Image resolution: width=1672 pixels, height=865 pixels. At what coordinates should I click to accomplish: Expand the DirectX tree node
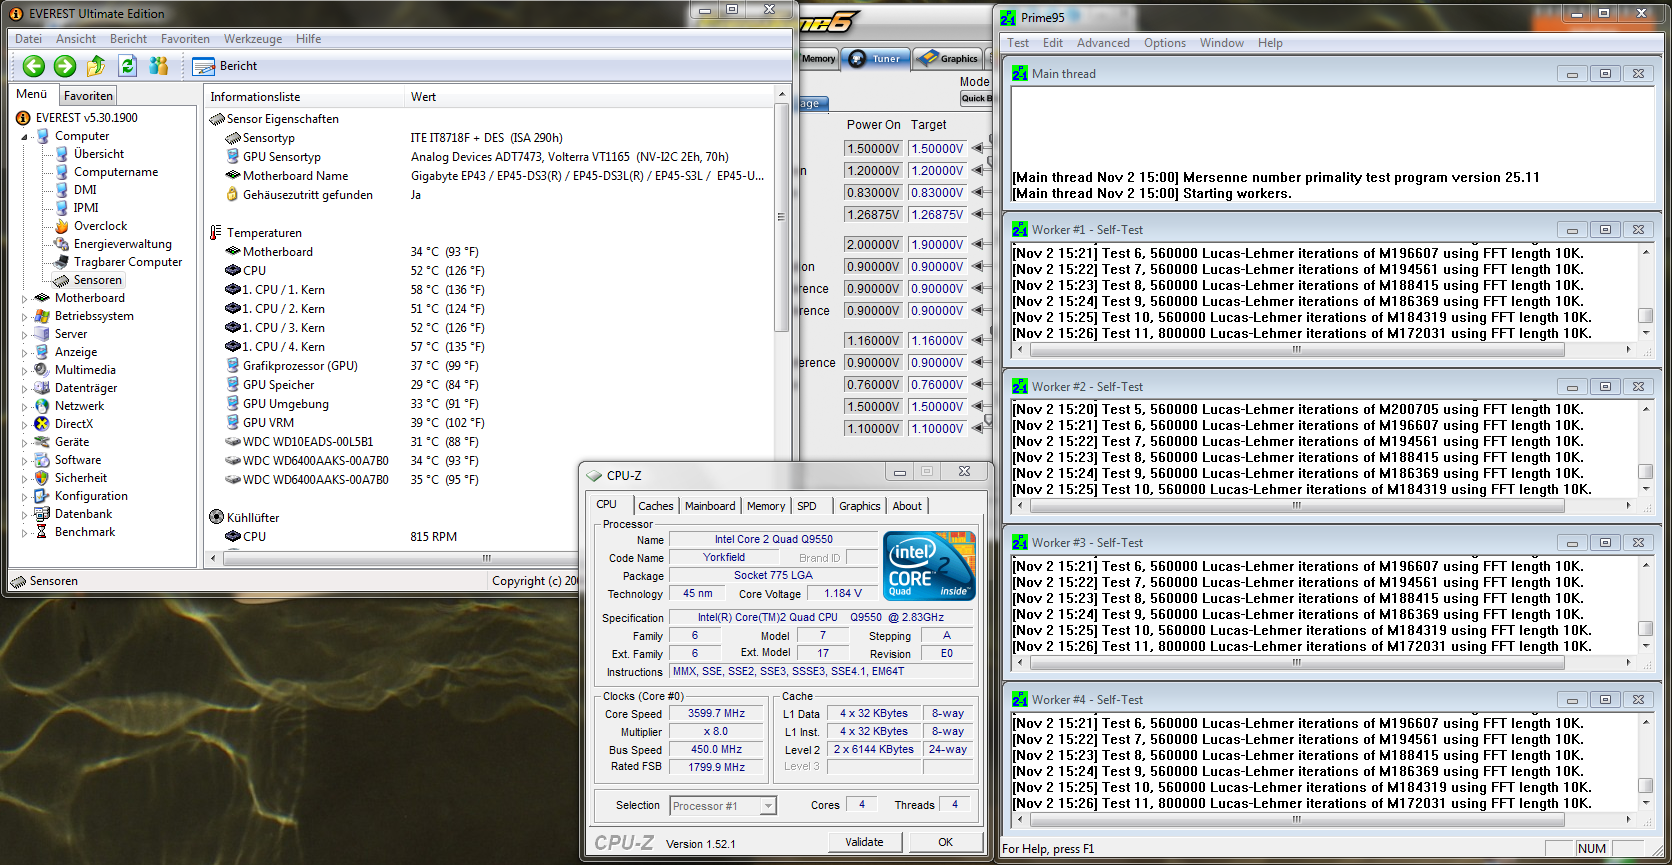[25, 424]
